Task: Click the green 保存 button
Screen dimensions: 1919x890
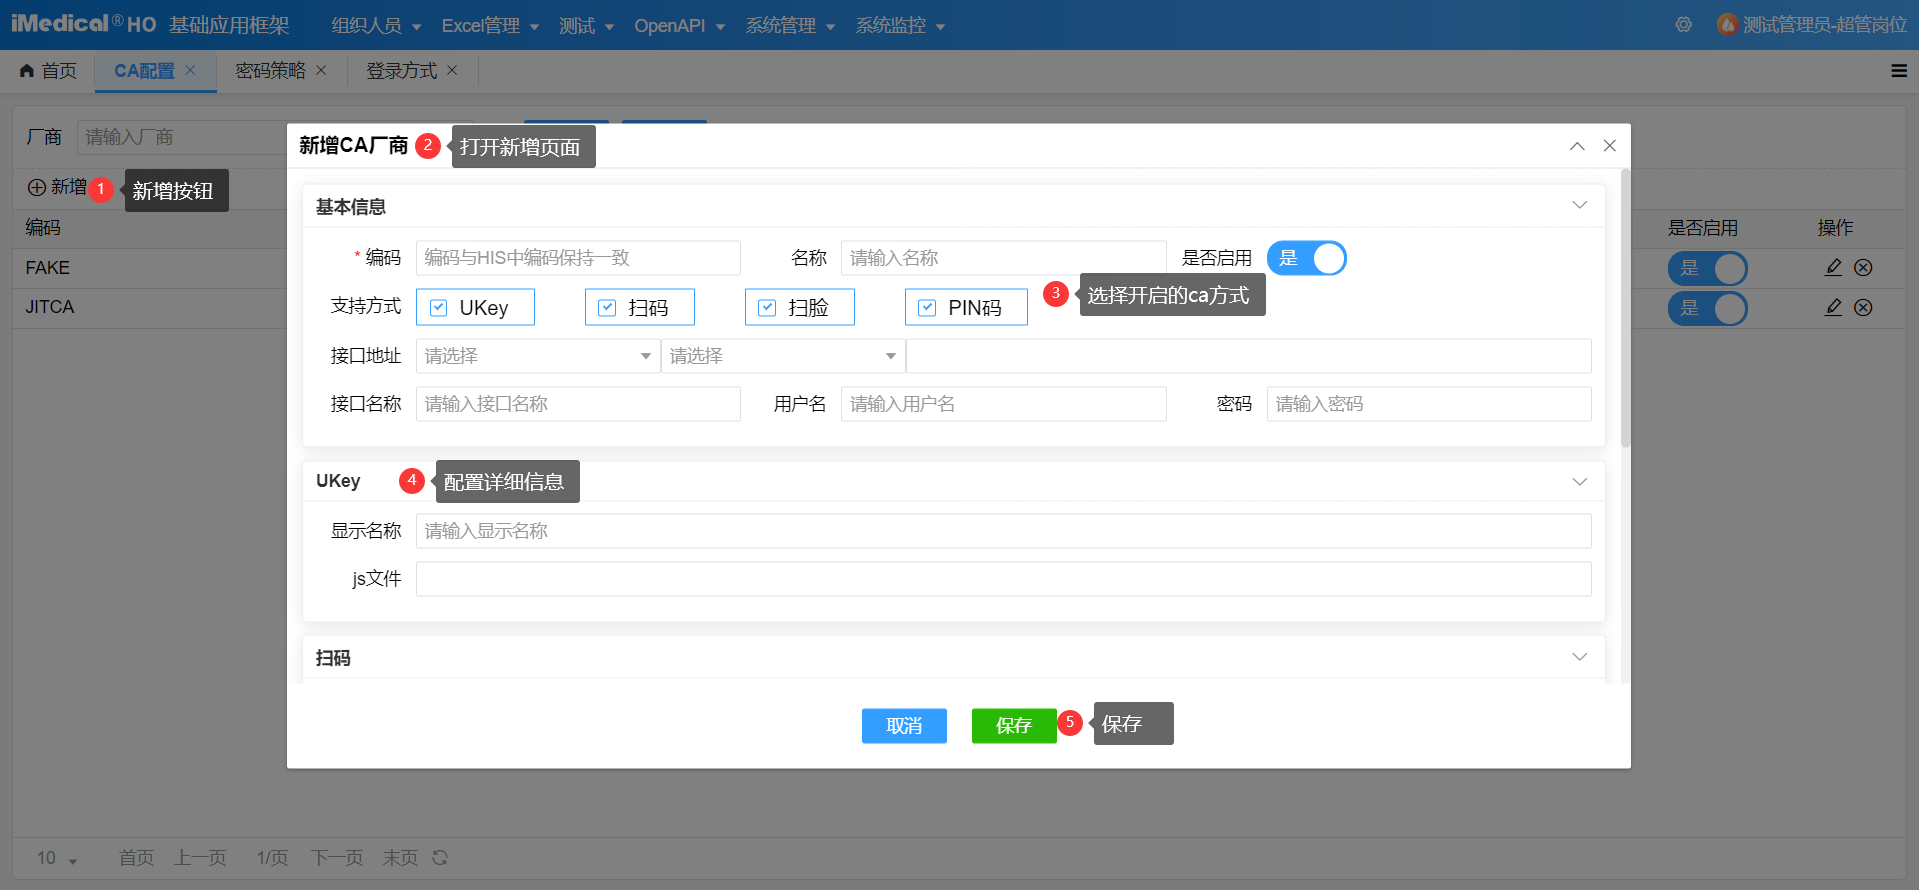Action: click(x=1014, y=726)
